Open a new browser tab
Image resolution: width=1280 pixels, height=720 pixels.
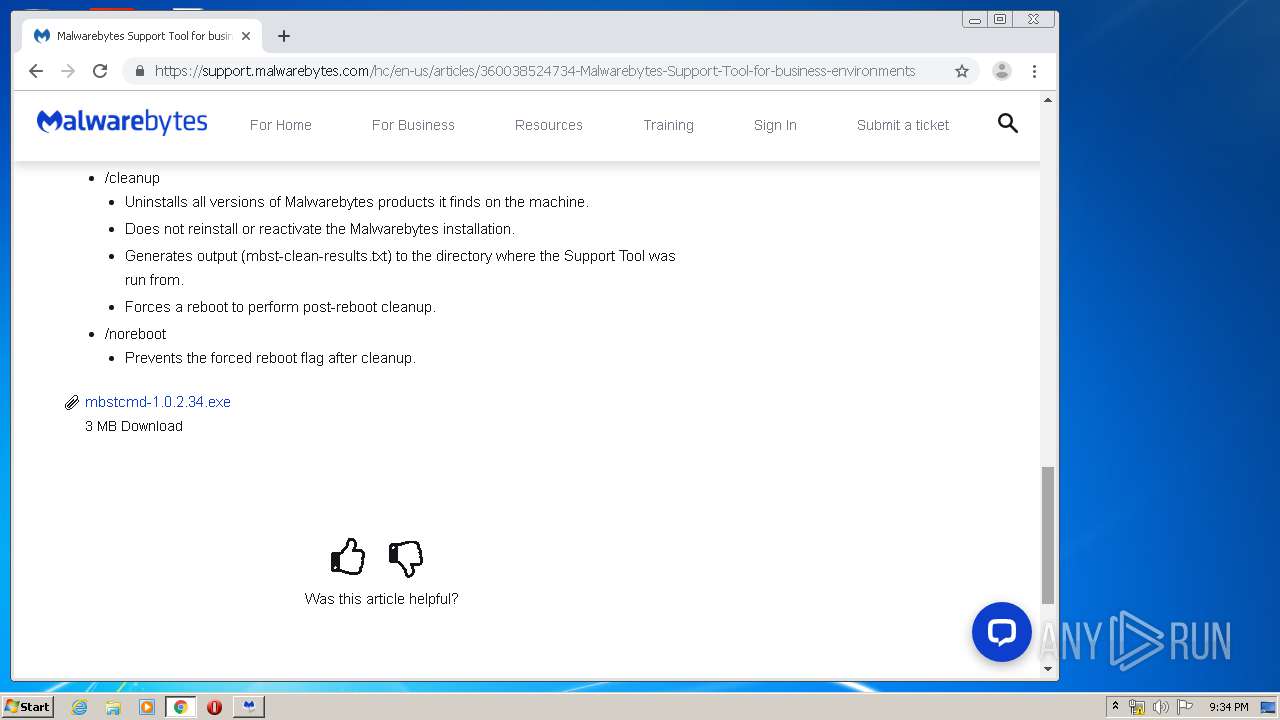[284, 36]
